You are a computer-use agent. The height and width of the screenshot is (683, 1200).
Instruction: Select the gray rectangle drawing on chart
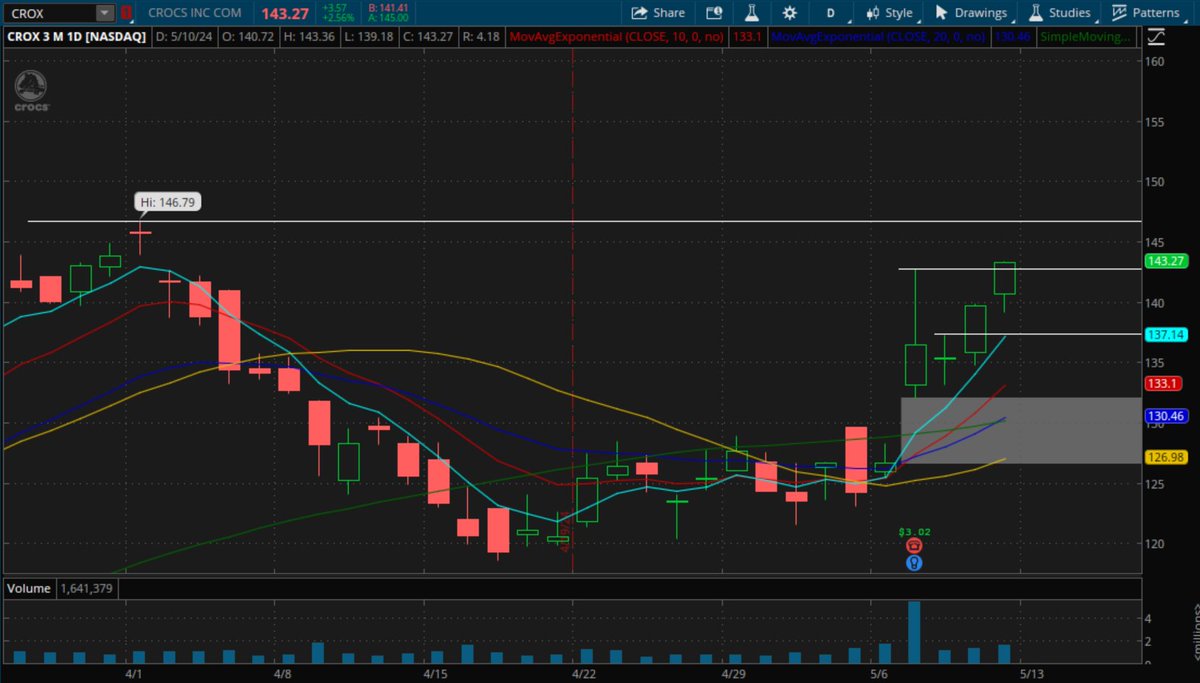point(1020,430)
